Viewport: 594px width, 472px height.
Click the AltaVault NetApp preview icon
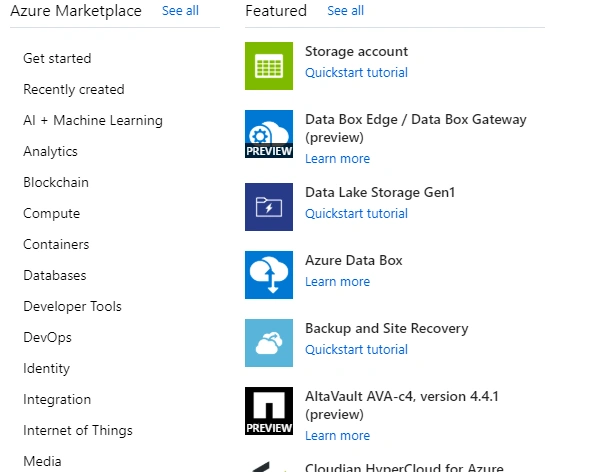(x=269, y=411)
